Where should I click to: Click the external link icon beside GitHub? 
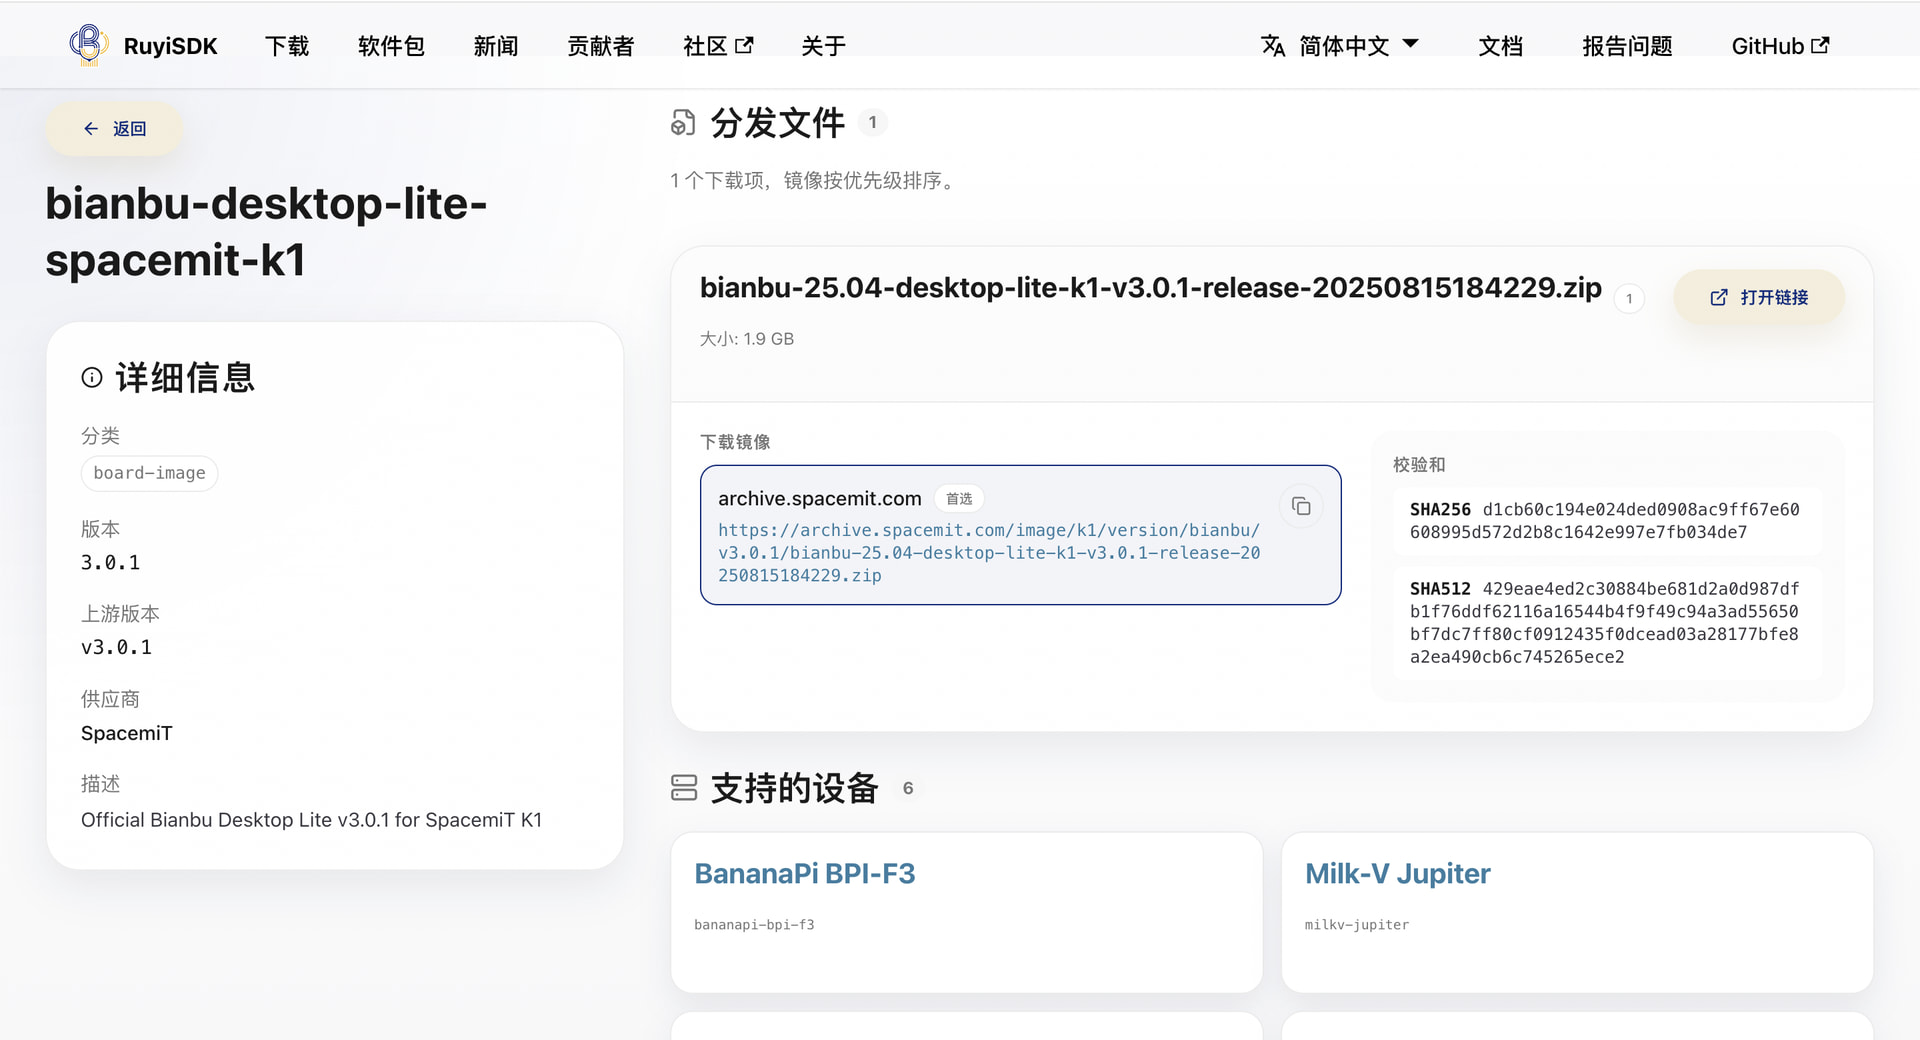pyautogui.click(x=1820, y=45)
